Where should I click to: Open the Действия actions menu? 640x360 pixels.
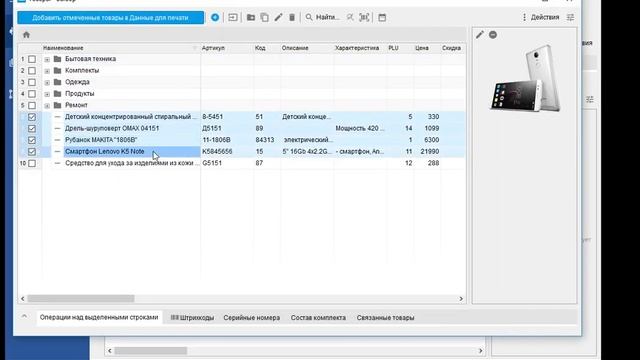[541, 17]
